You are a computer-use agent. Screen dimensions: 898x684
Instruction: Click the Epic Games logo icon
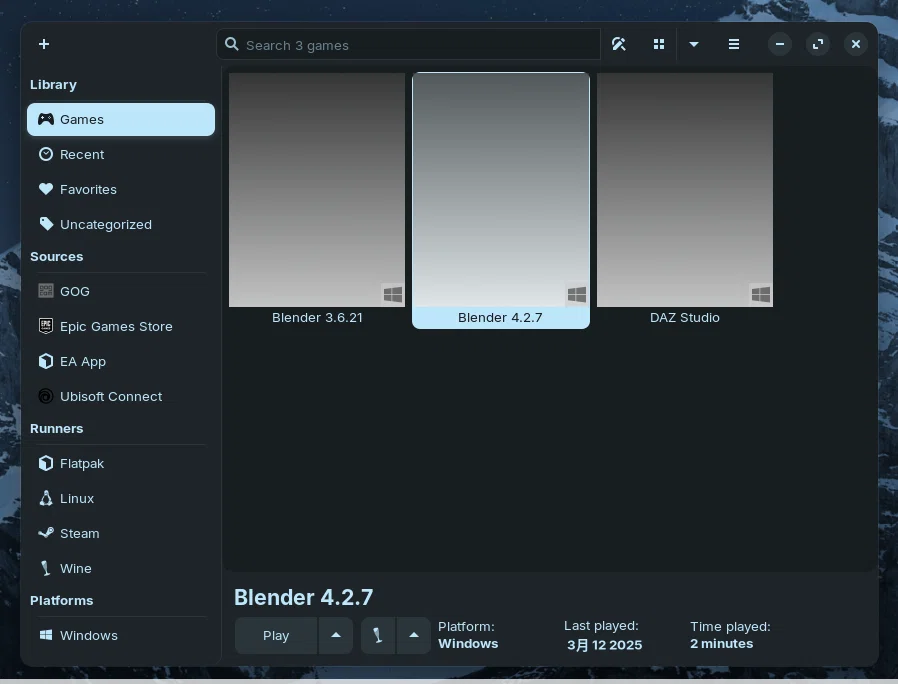click(46, 326)
